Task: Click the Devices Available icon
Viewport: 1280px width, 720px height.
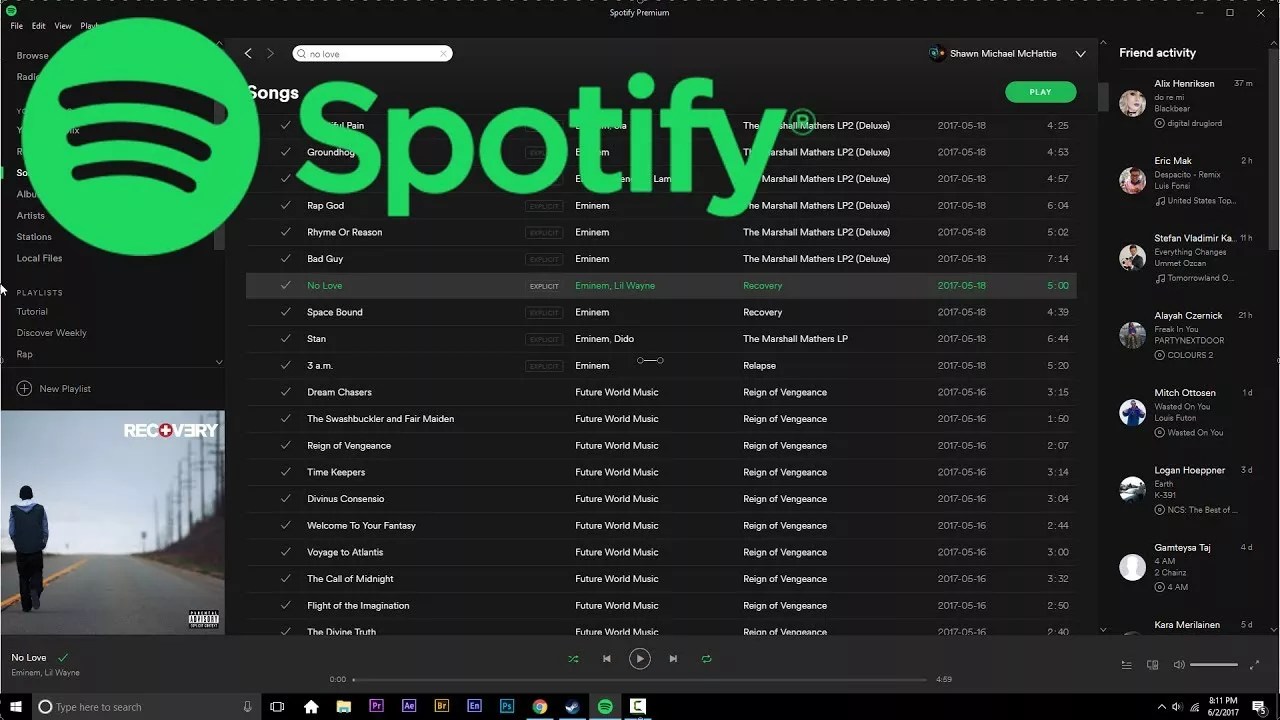Action: coord(1152,664)
